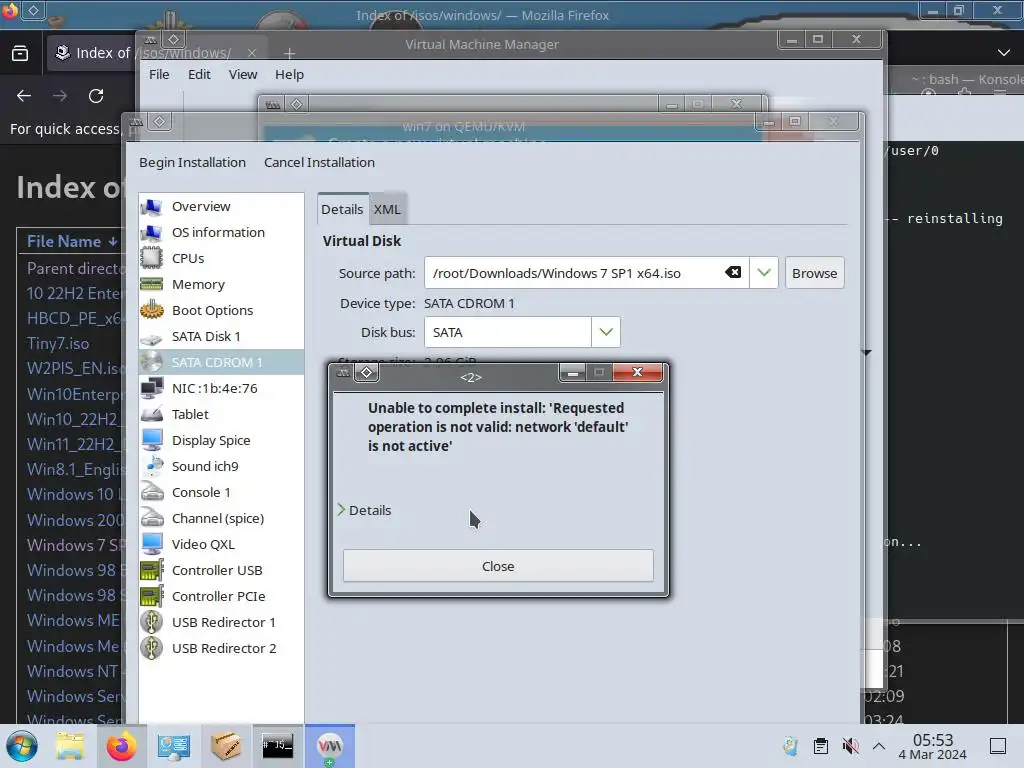The image size is (1024, 768).
Task: Select Memory module icon in sidebar
Action: (x=152, y=284)
